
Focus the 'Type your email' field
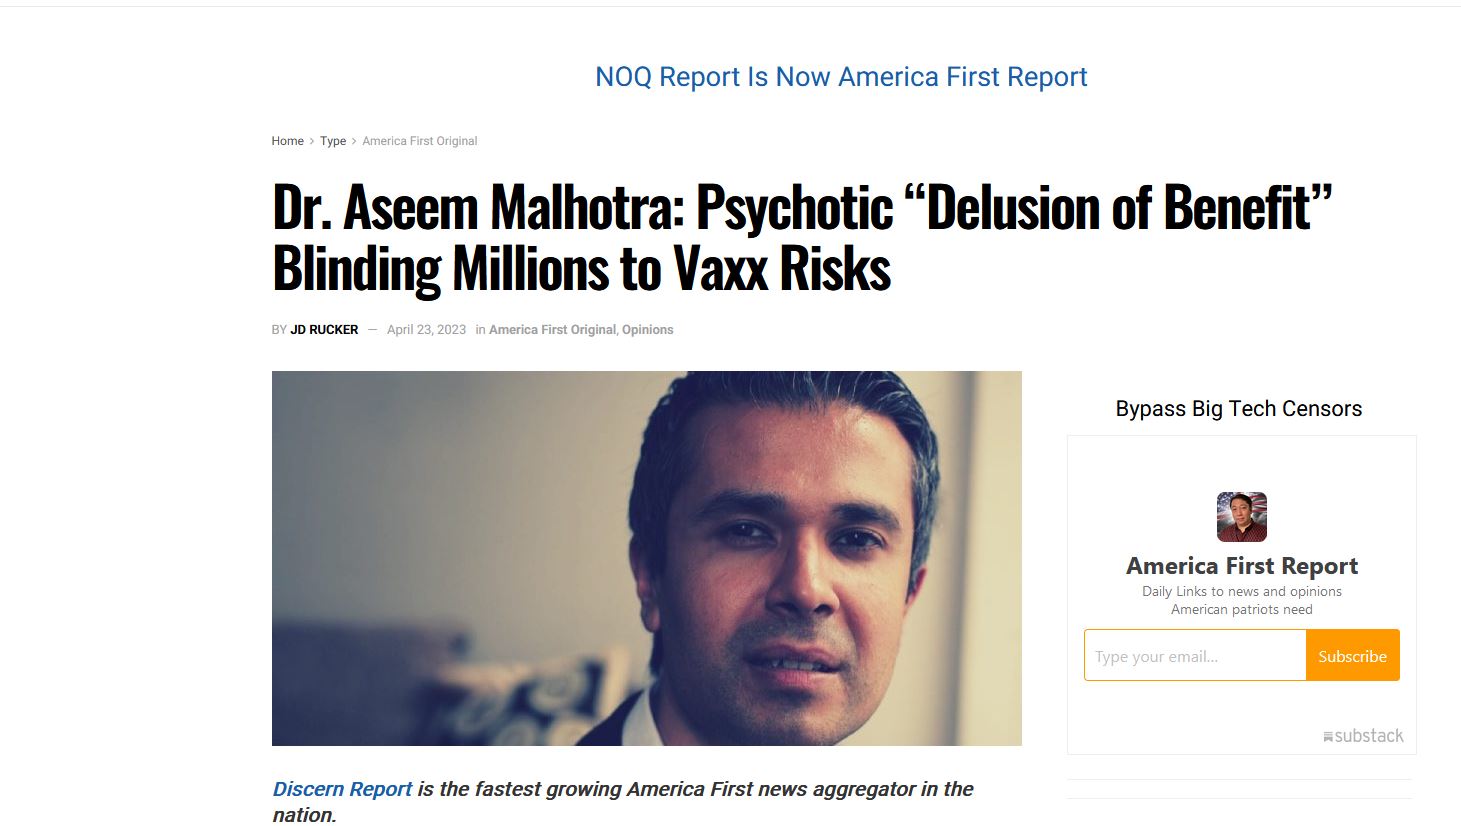click(x=1194, y=656)
